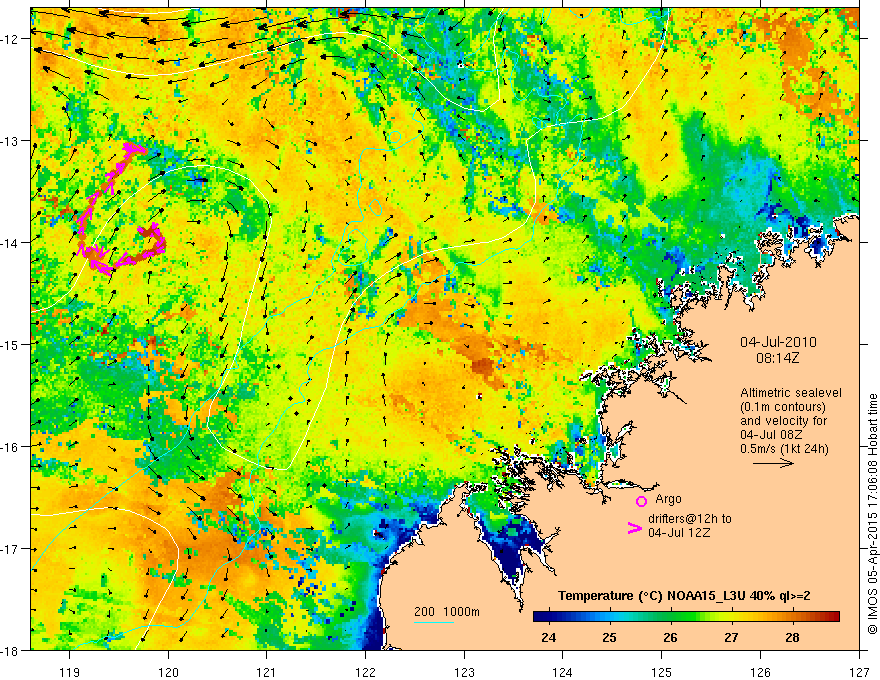Image resolution: width=880 pixels, height=680 pixels.
Task: Click the '28' value under the color bar
Action: [x=792, y=637]
